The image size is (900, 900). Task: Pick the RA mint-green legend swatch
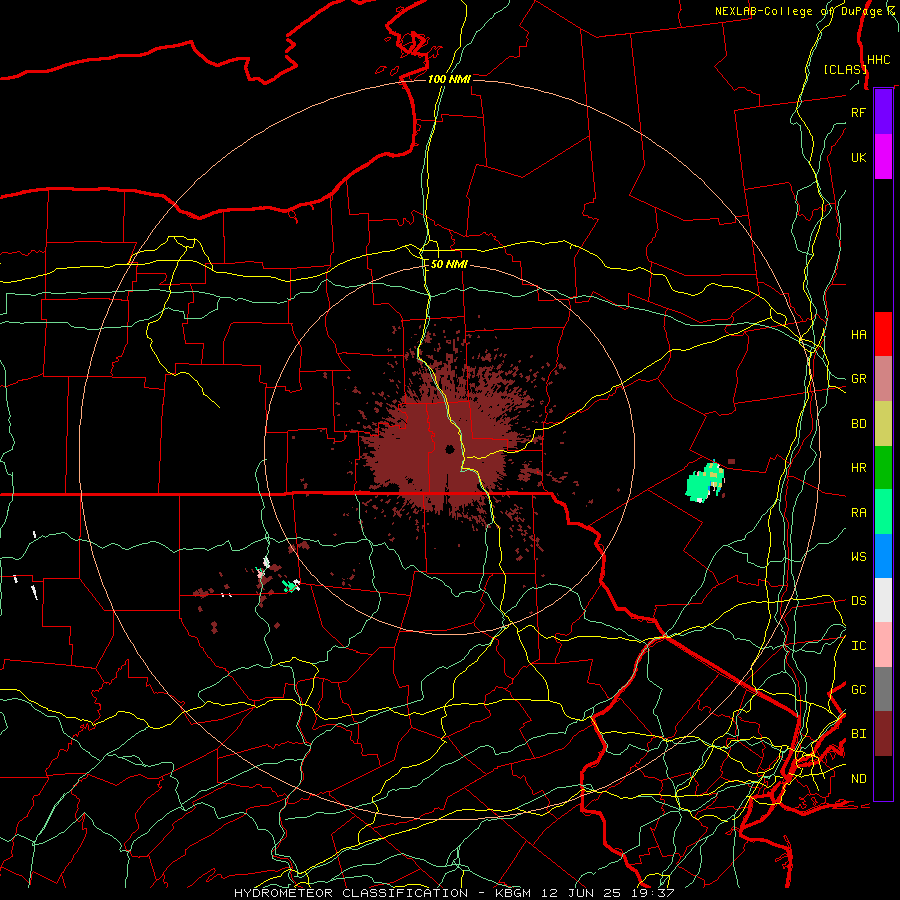pyautogui.click(x=883, y=512)
